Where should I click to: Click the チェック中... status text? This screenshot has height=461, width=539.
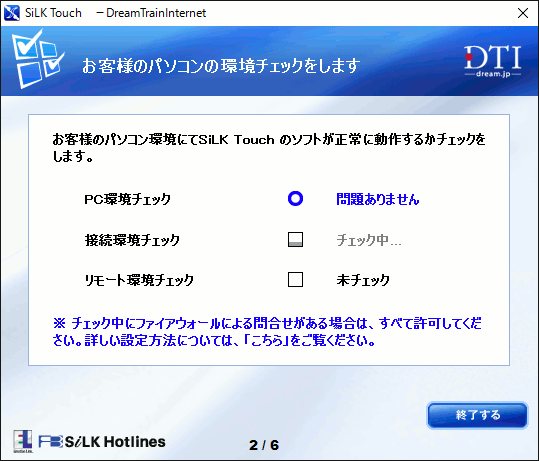point(368,240)
